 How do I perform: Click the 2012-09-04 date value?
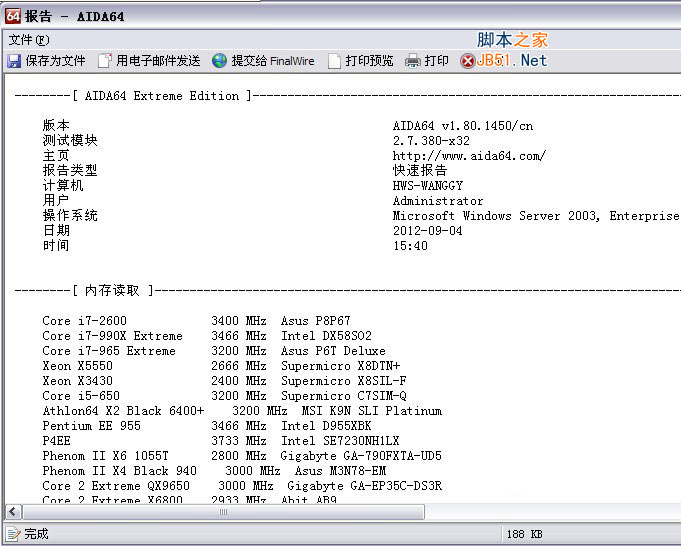point(427,231)
